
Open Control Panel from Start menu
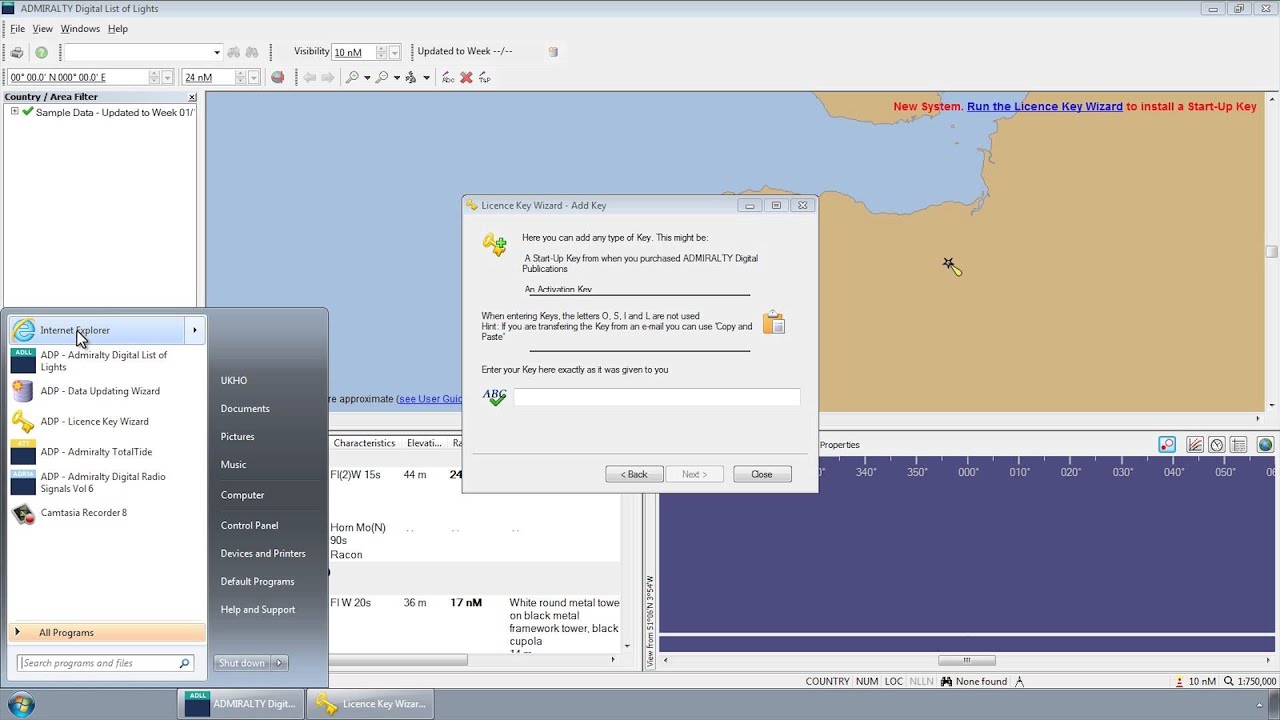point(250,525)
